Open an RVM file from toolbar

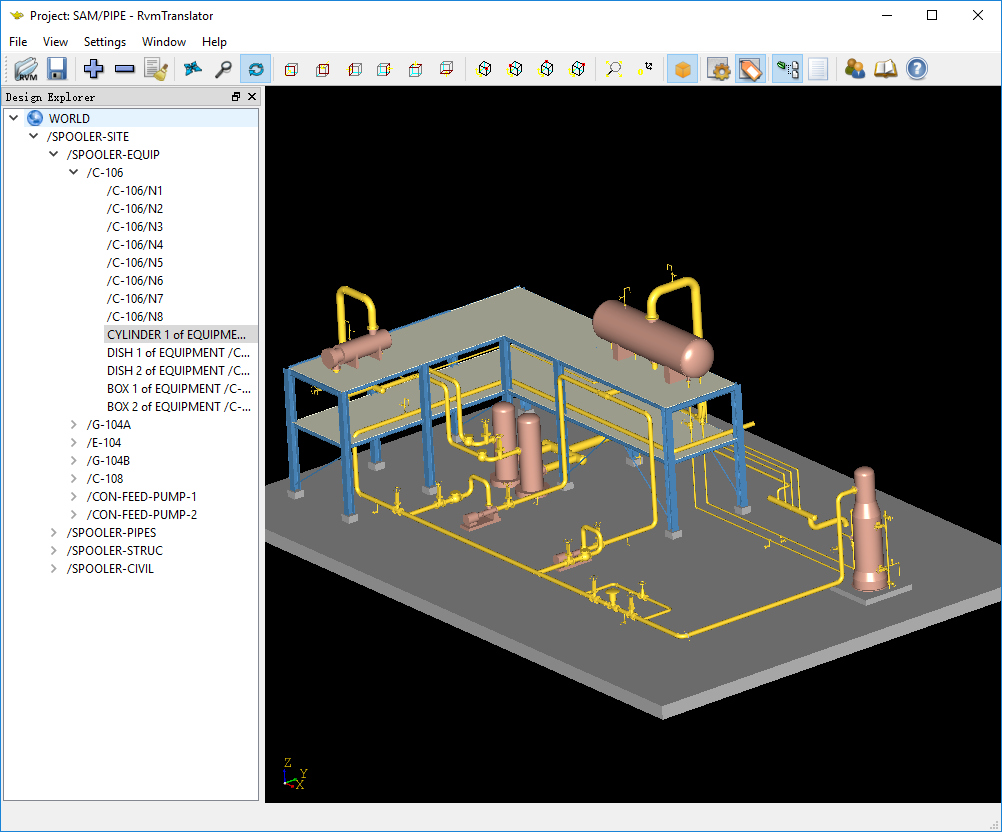coord(26,69)
